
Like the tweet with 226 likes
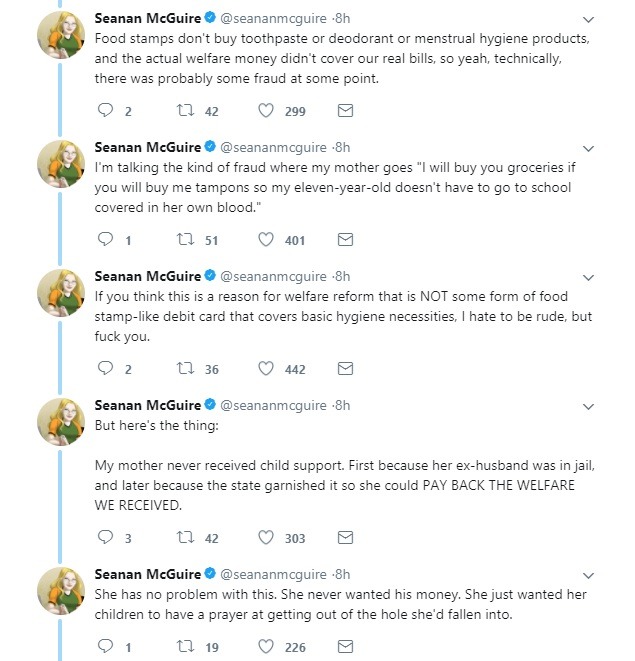point(266,646)
